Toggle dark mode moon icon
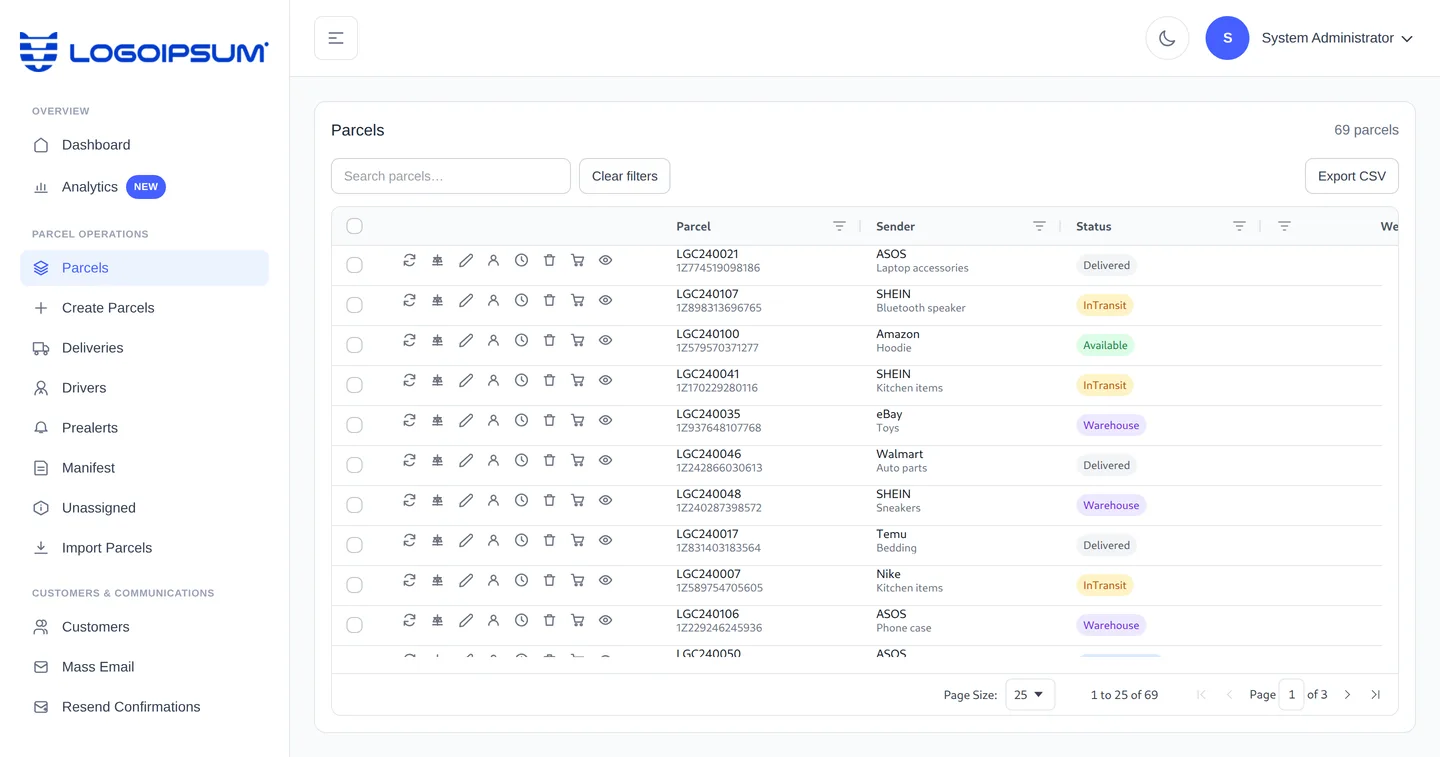The image size is (1440, 757). [x=1167, y=38]
